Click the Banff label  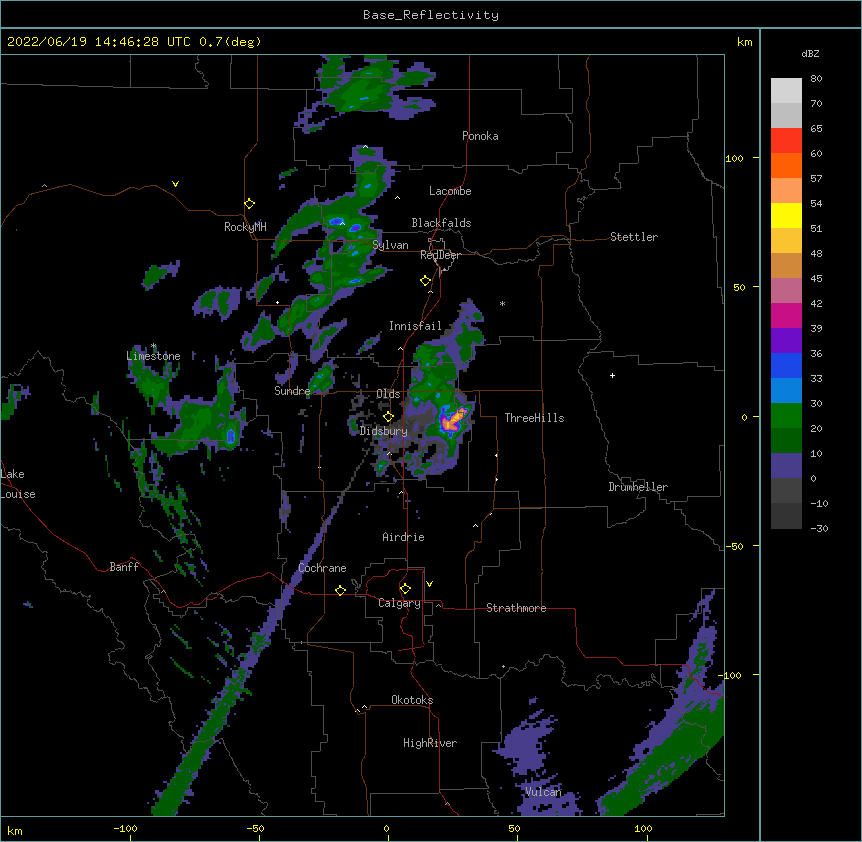[124, 567]
